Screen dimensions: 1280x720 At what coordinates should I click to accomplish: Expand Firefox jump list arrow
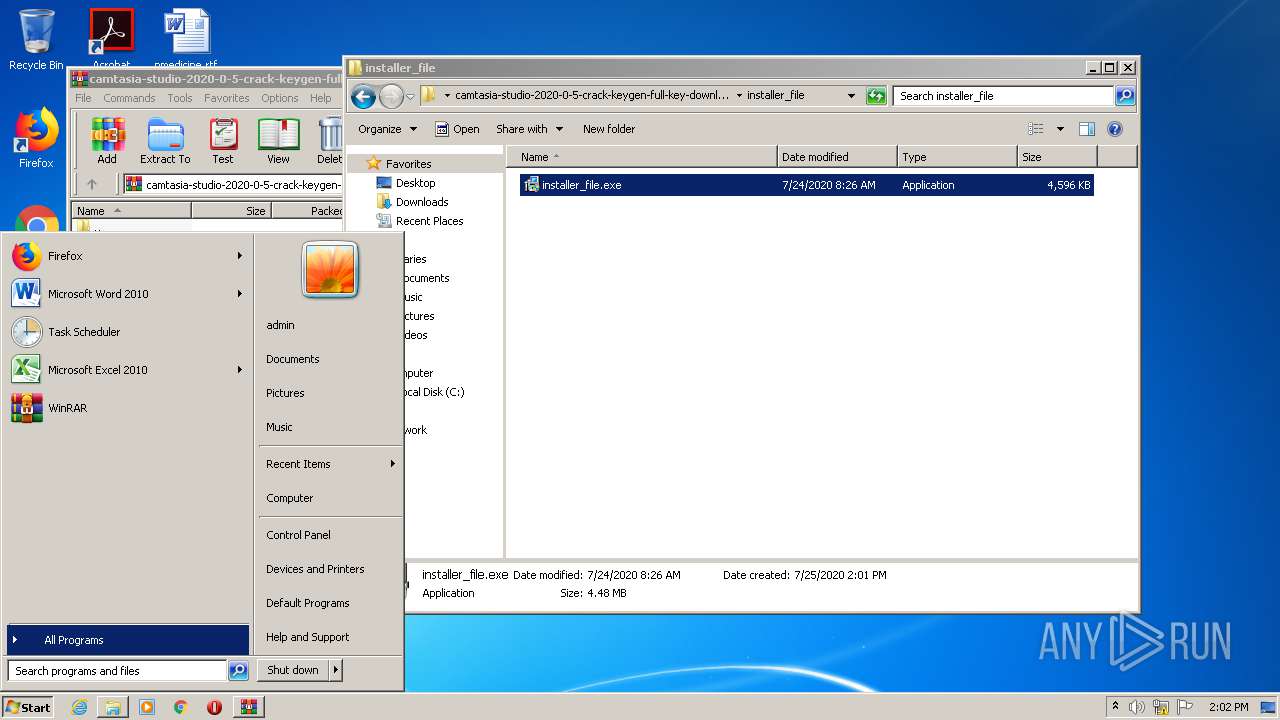click(x=240, y=256)
